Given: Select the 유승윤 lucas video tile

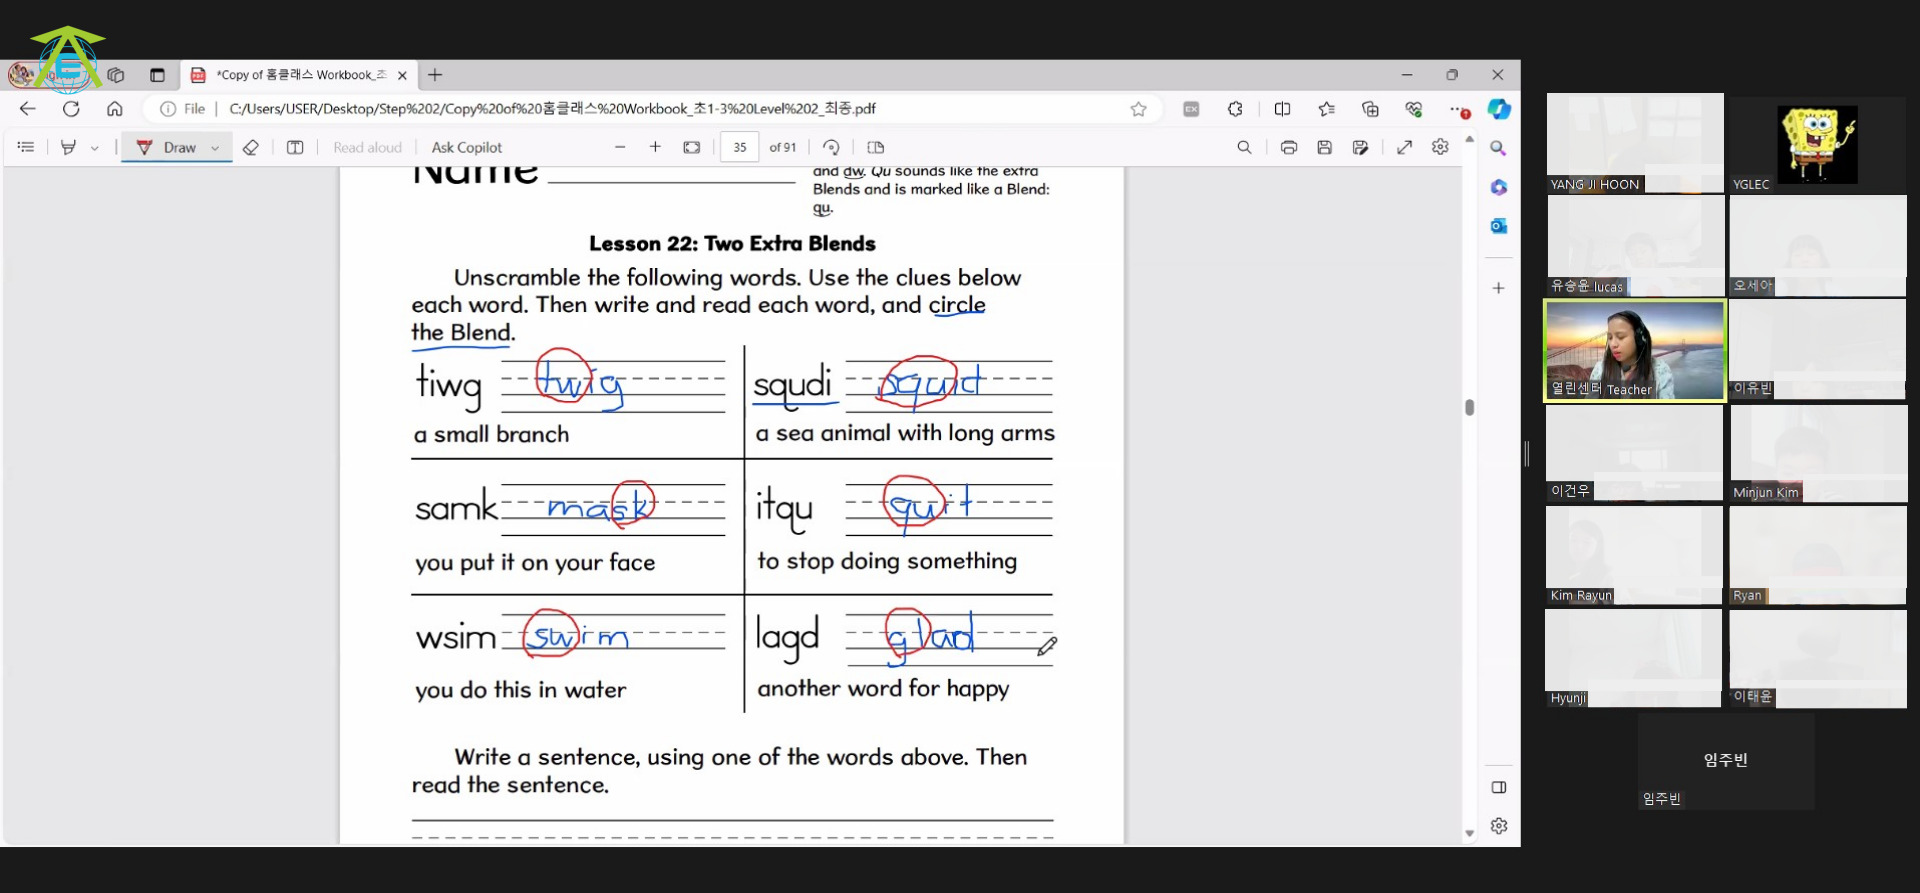Looking at the screenshot, I should 1635,246.
